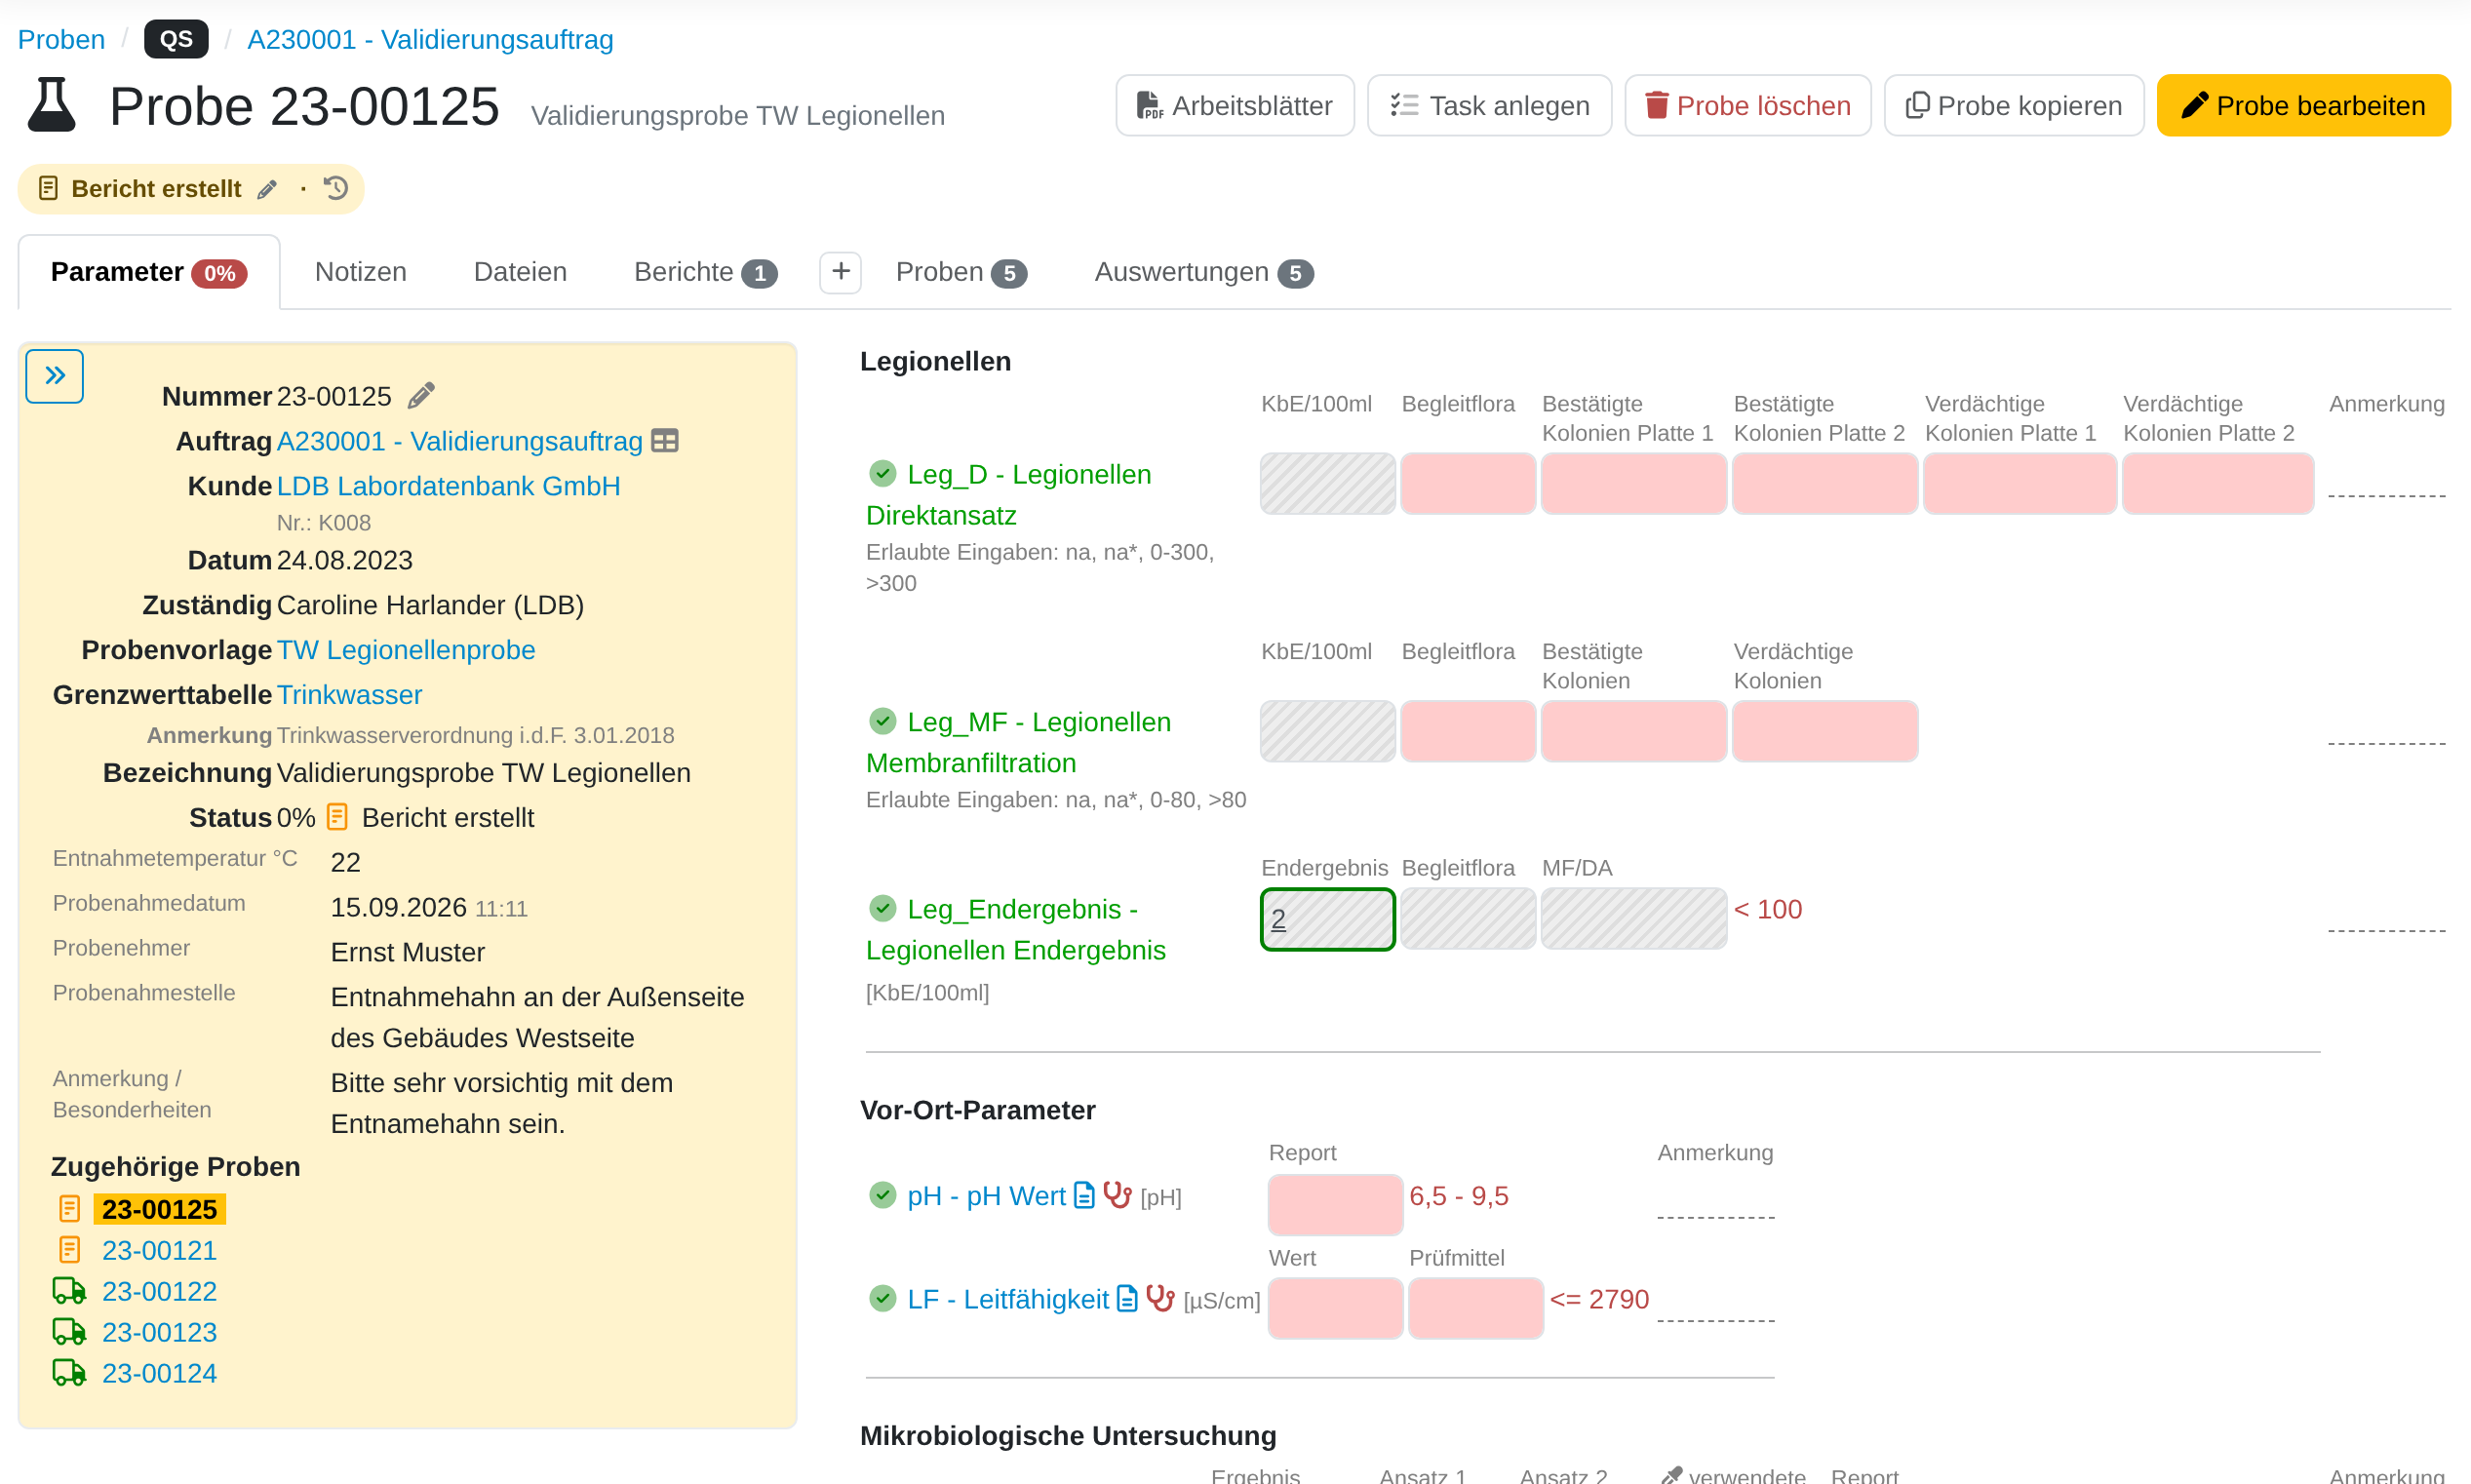Click stethoscope icon next to pH Wert

[x=1117, y=1195]
